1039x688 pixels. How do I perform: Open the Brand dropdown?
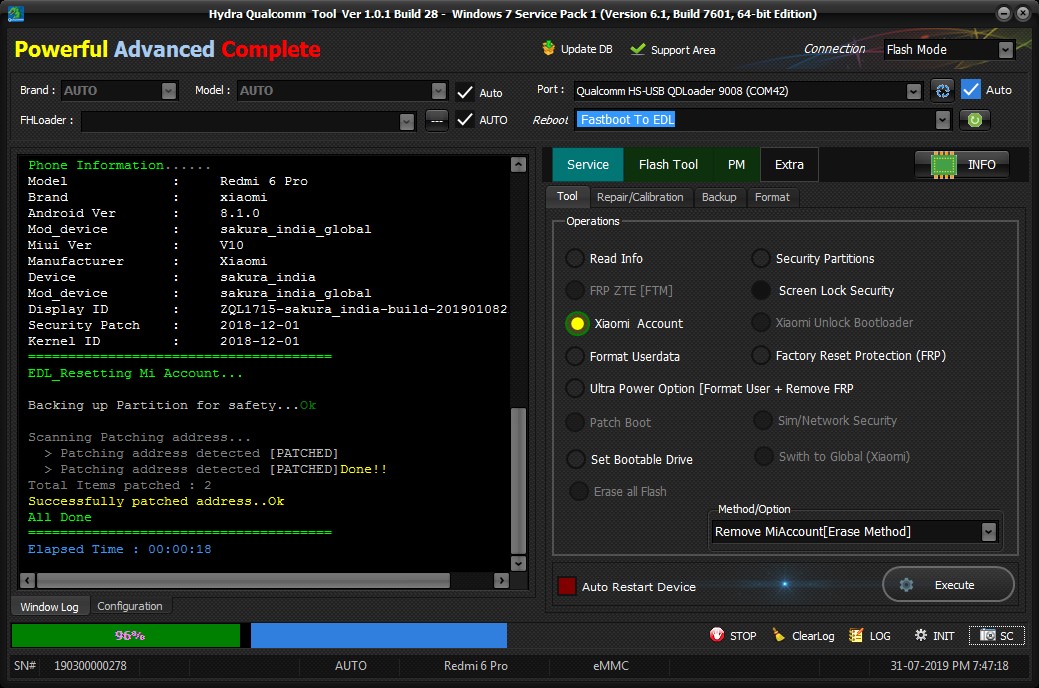[169, 90]
